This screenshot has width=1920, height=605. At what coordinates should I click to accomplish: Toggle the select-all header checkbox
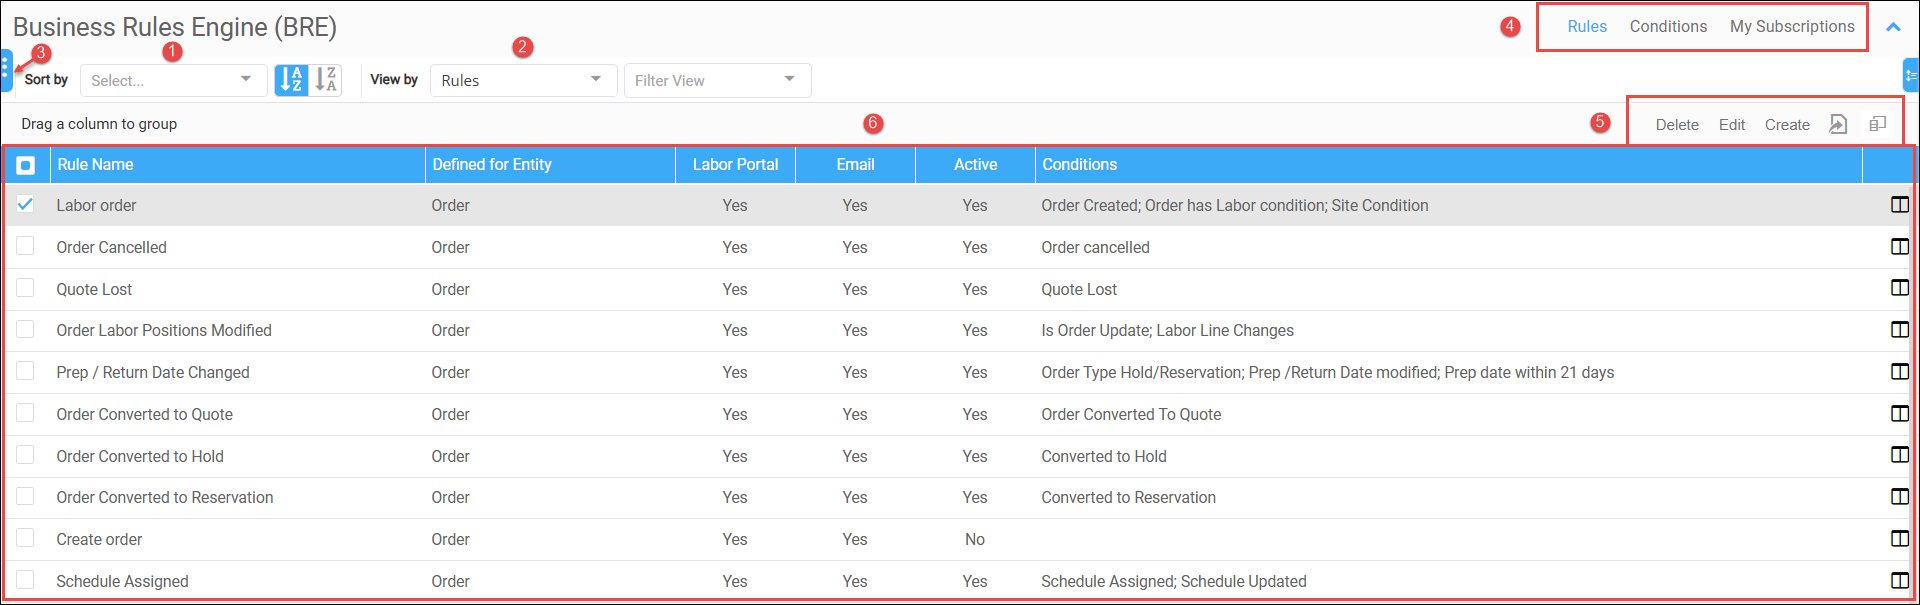click(x=26, y=165)
